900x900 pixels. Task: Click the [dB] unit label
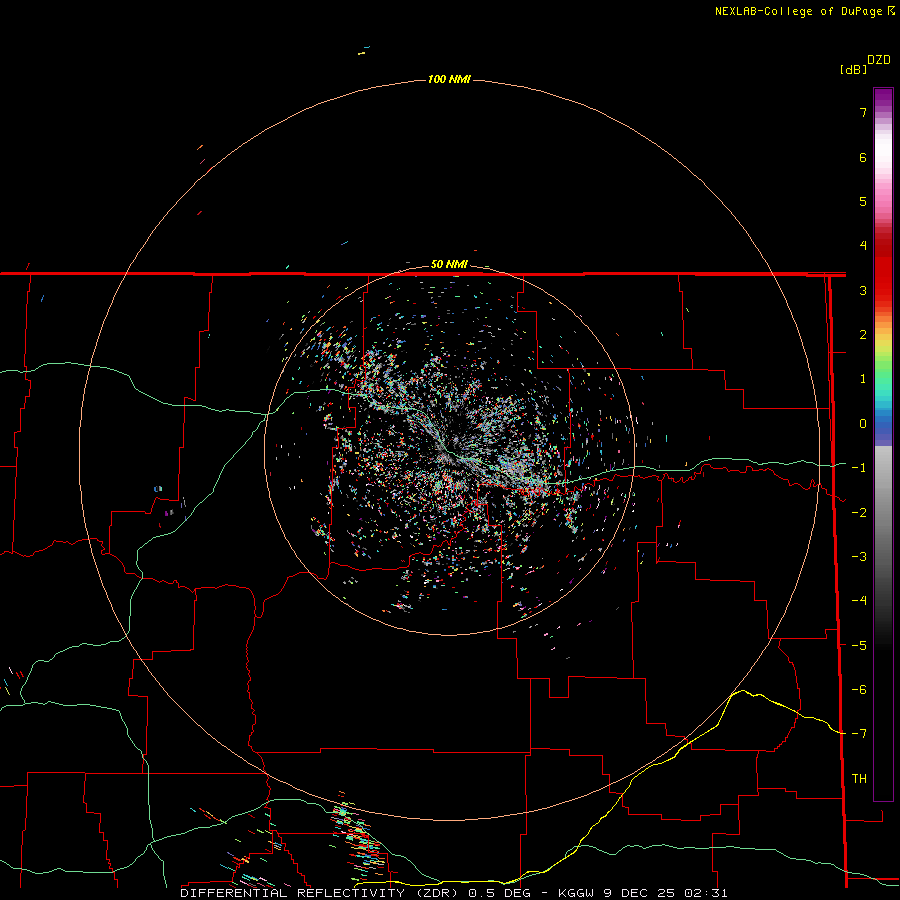tap(854, 70)
